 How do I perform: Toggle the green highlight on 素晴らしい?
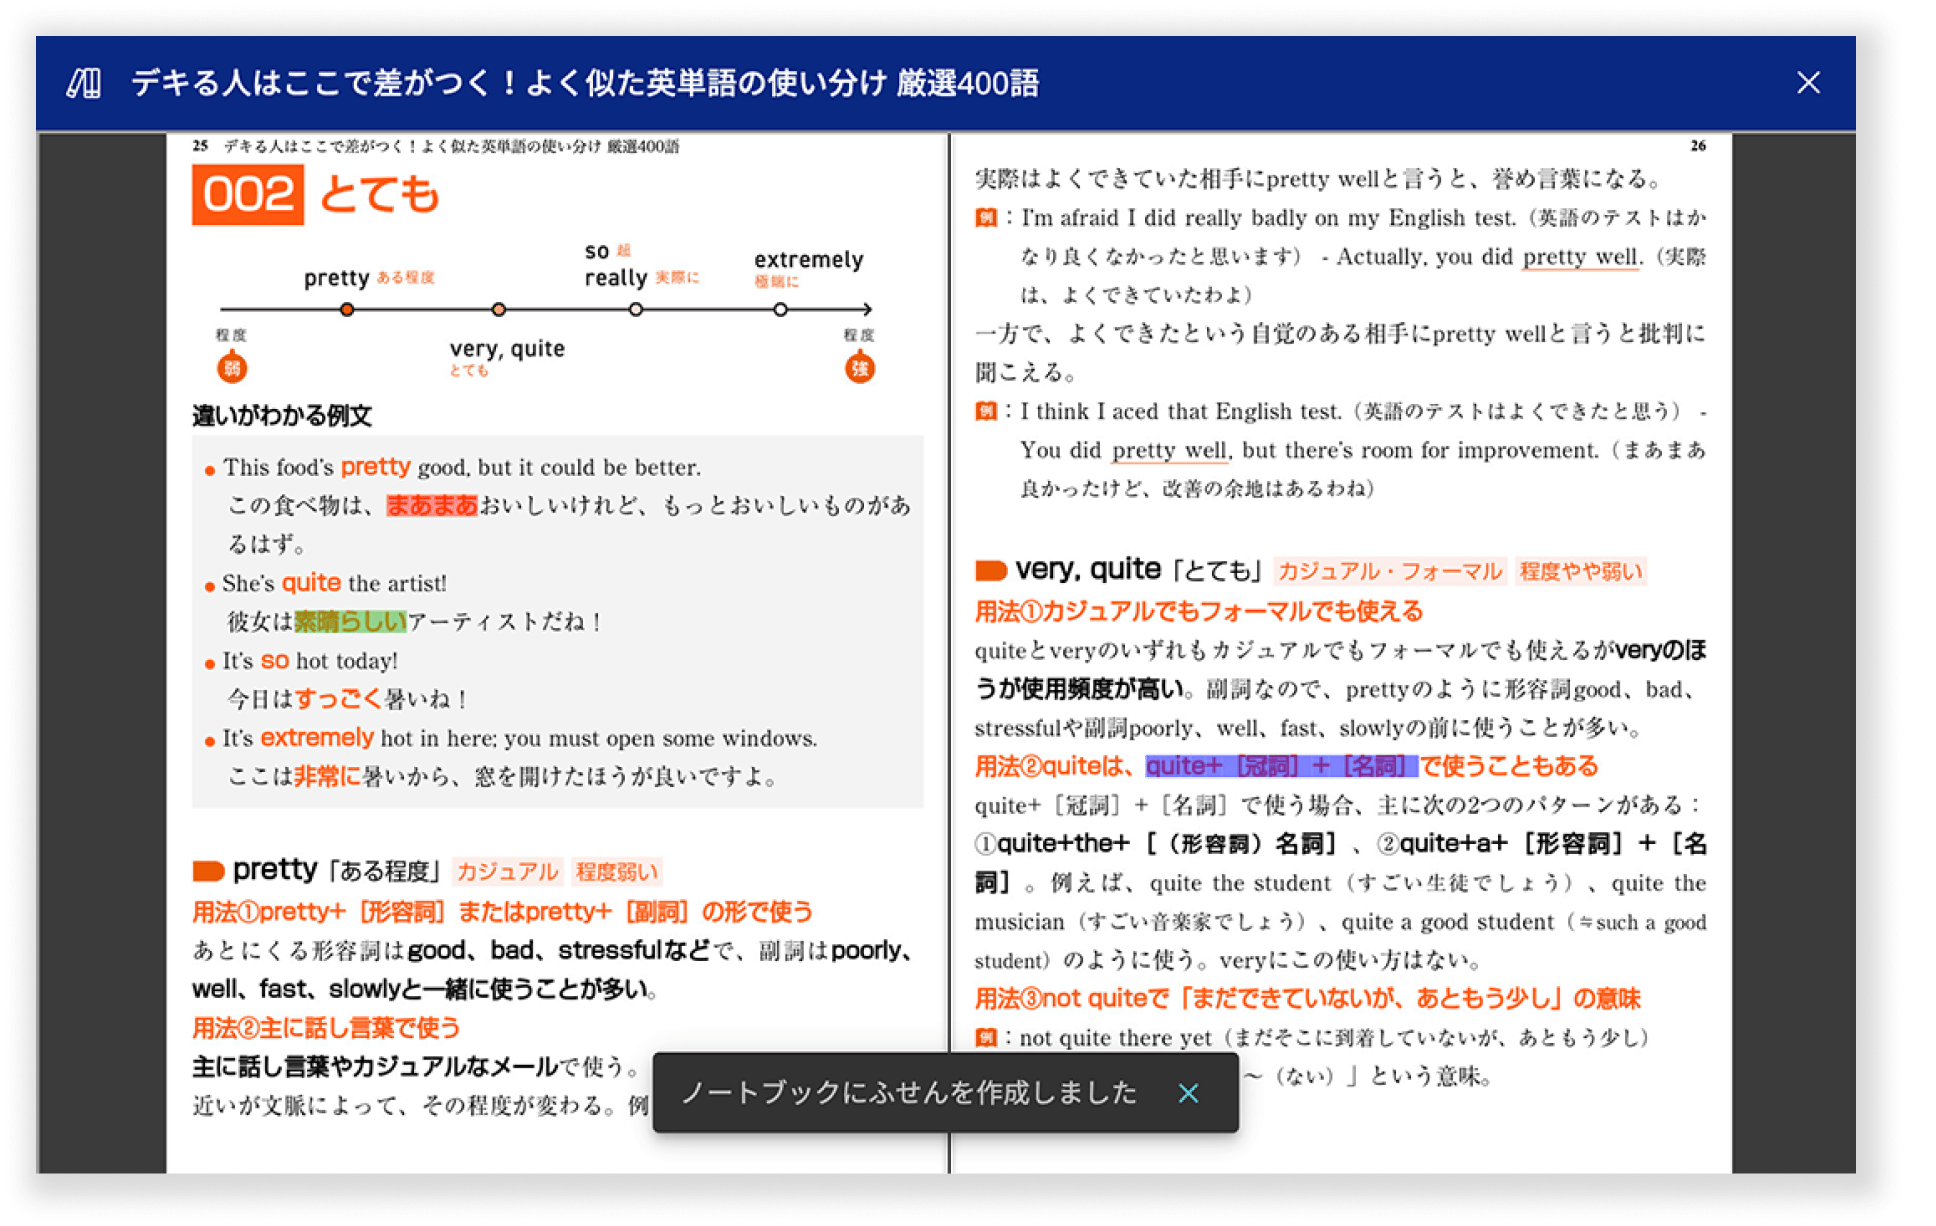coord(347,621)
